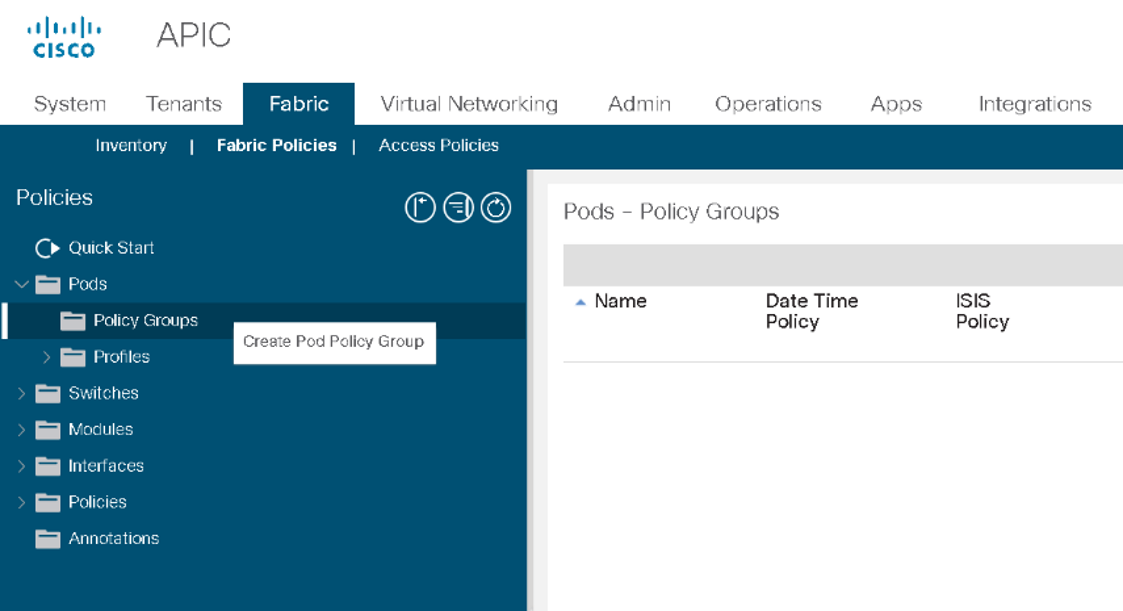Click the Pods - Policy Groups heading
This screenshot has width=1123, height=611.
click(671, 212)
